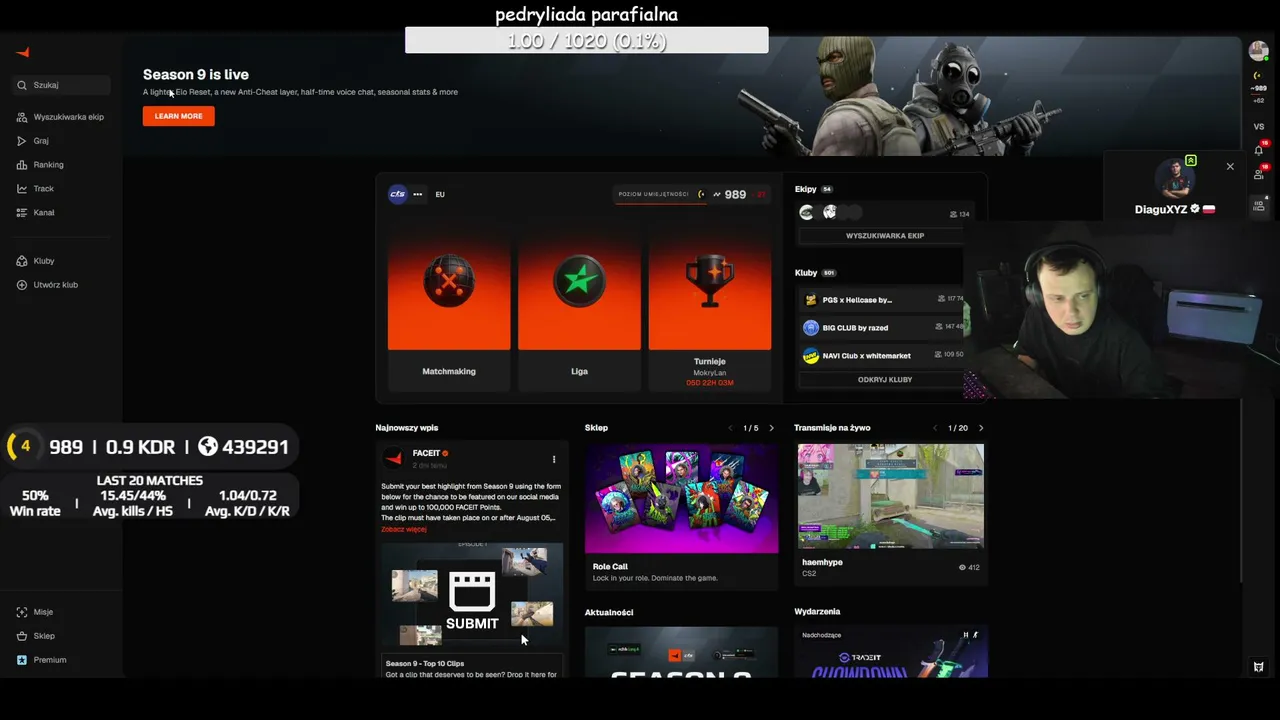
Task: Go to next Sklep item
Action: [771, 428]
